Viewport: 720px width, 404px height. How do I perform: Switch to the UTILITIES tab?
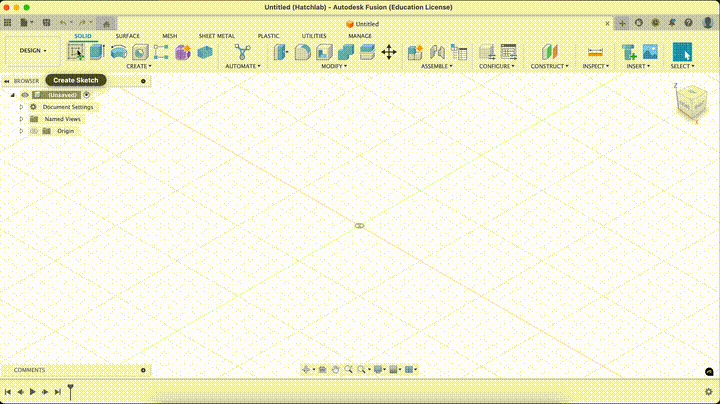coord(314,36)
